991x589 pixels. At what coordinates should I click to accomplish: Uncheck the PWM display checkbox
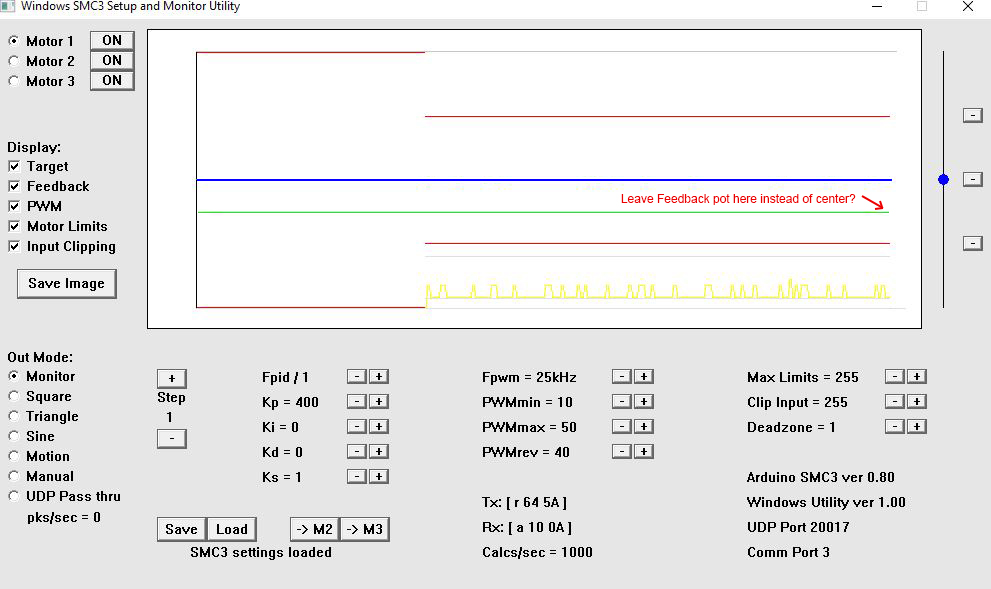14,206
